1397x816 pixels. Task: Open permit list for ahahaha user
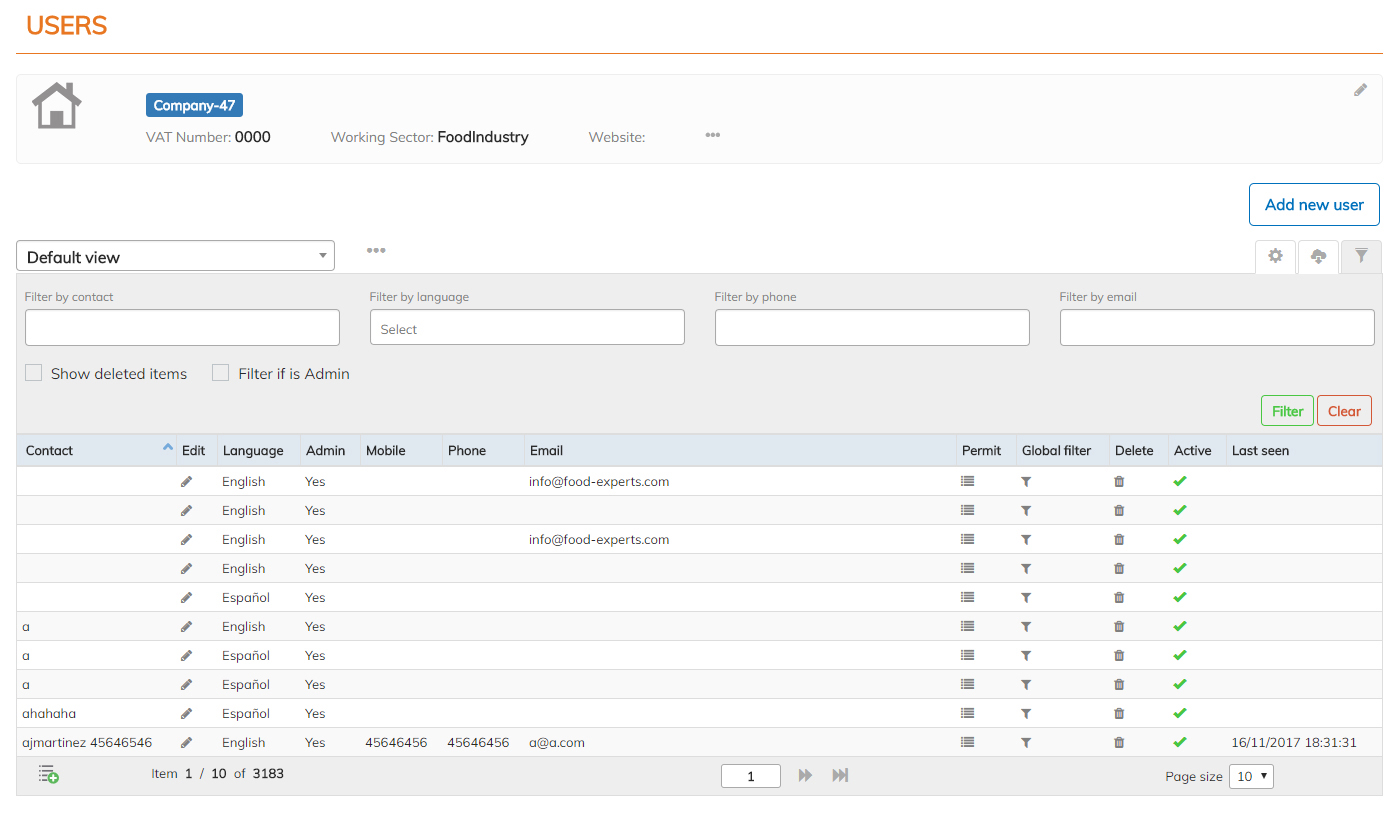pos(967,714)
